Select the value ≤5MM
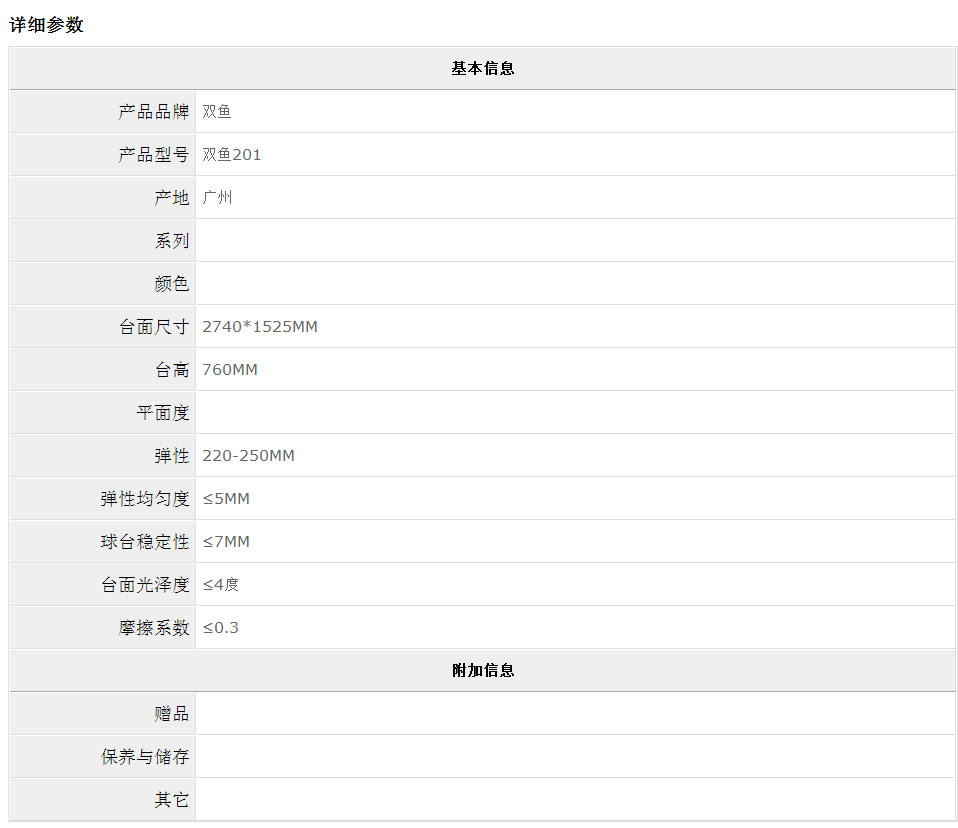This screenshot has width=958, height=828. [226, 499]
